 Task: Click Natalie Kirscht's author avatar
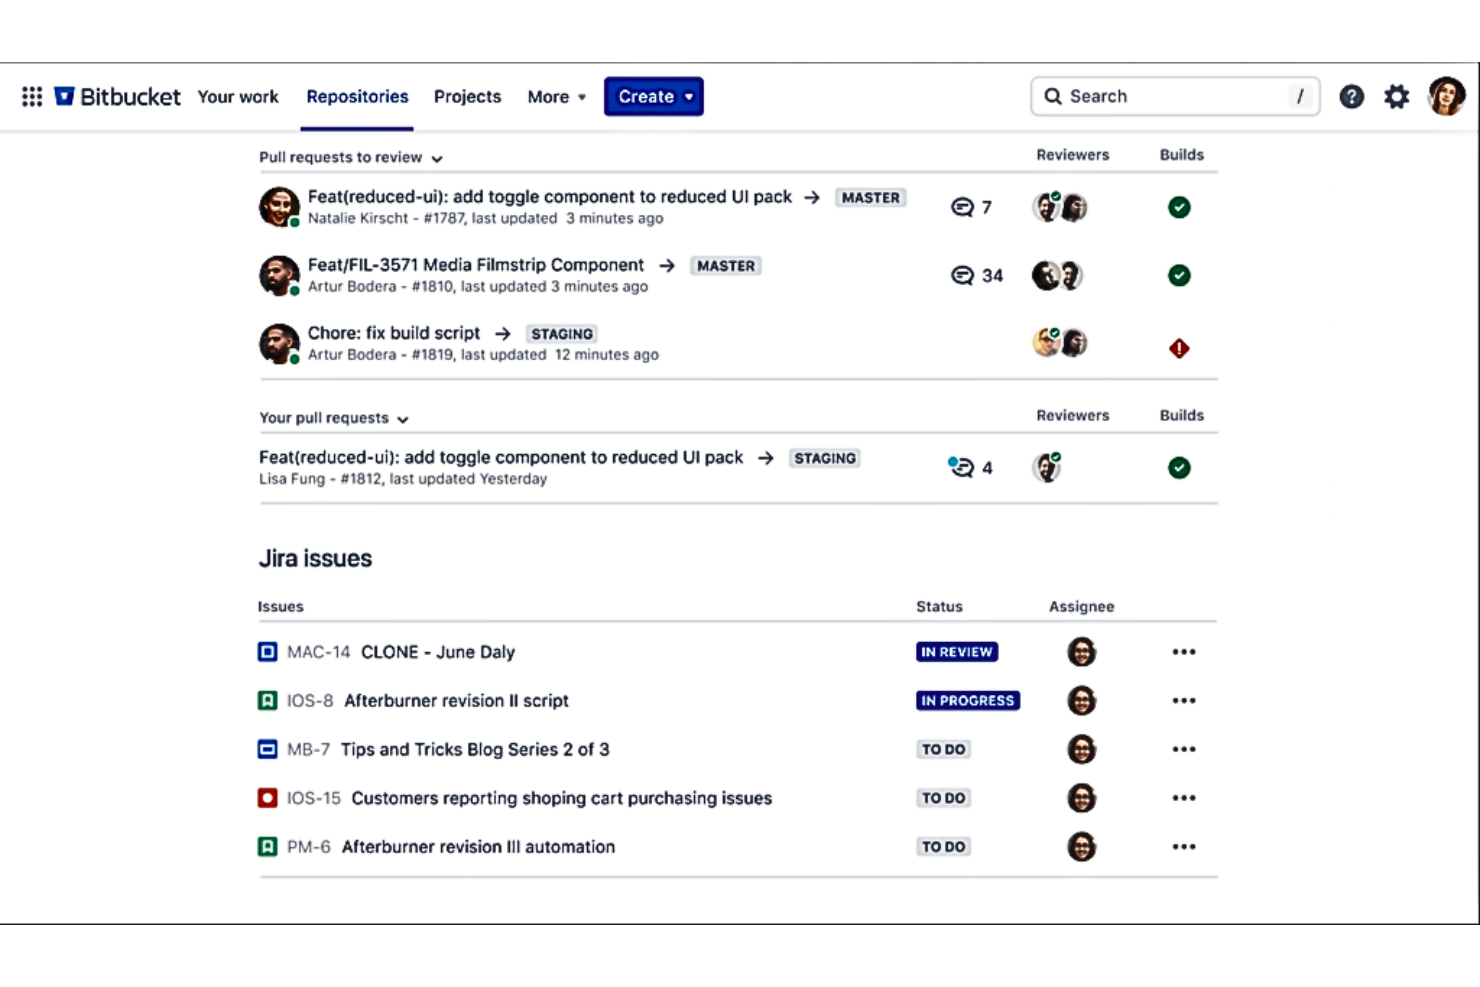coord(279,207)
